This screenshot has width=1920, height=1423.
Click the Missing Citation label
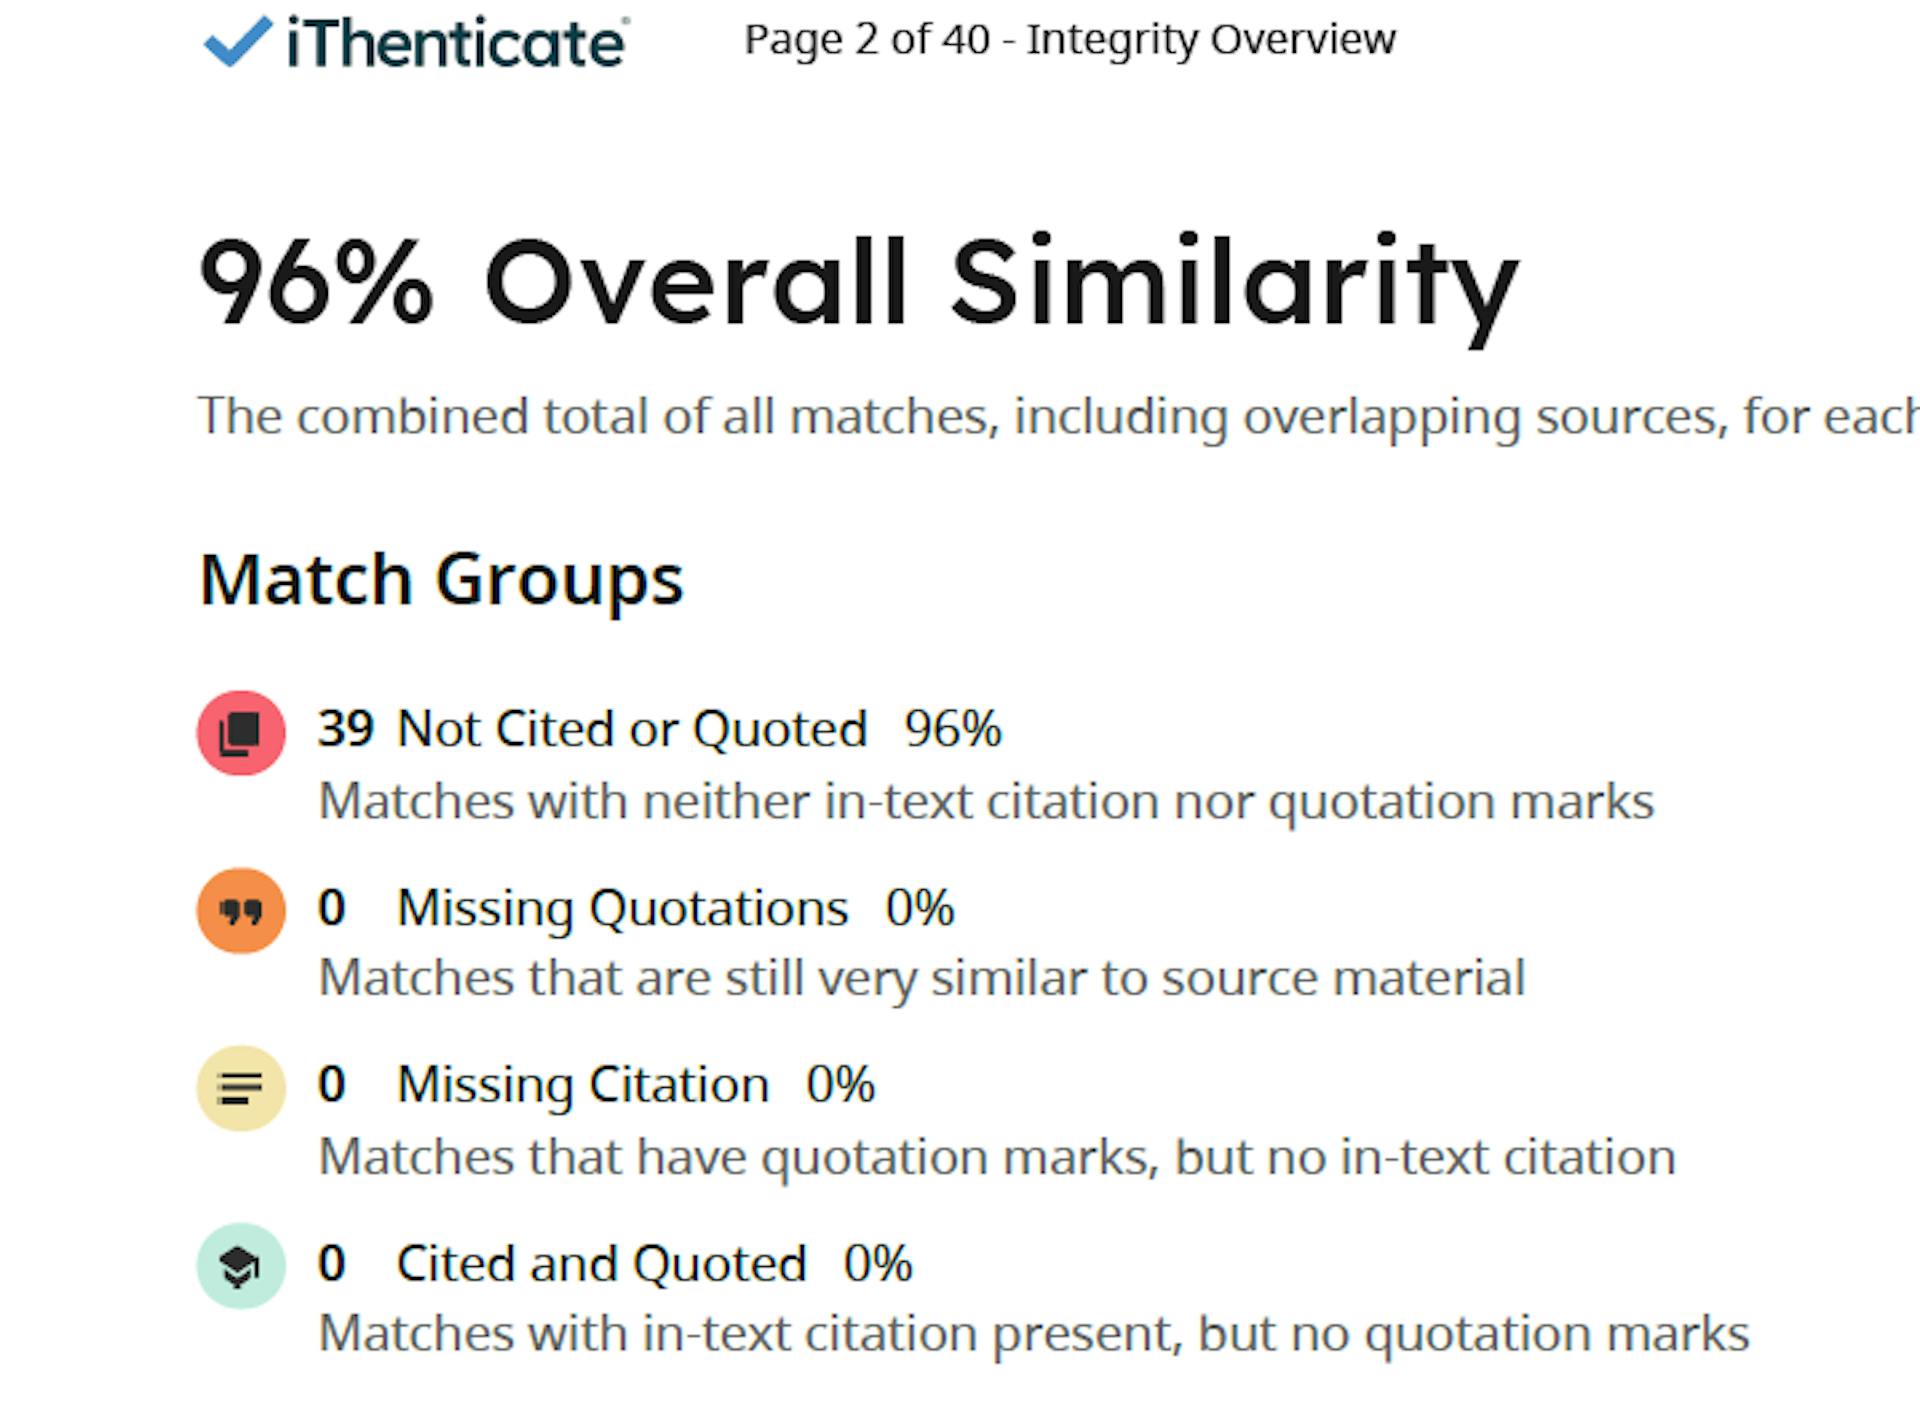583,1085
